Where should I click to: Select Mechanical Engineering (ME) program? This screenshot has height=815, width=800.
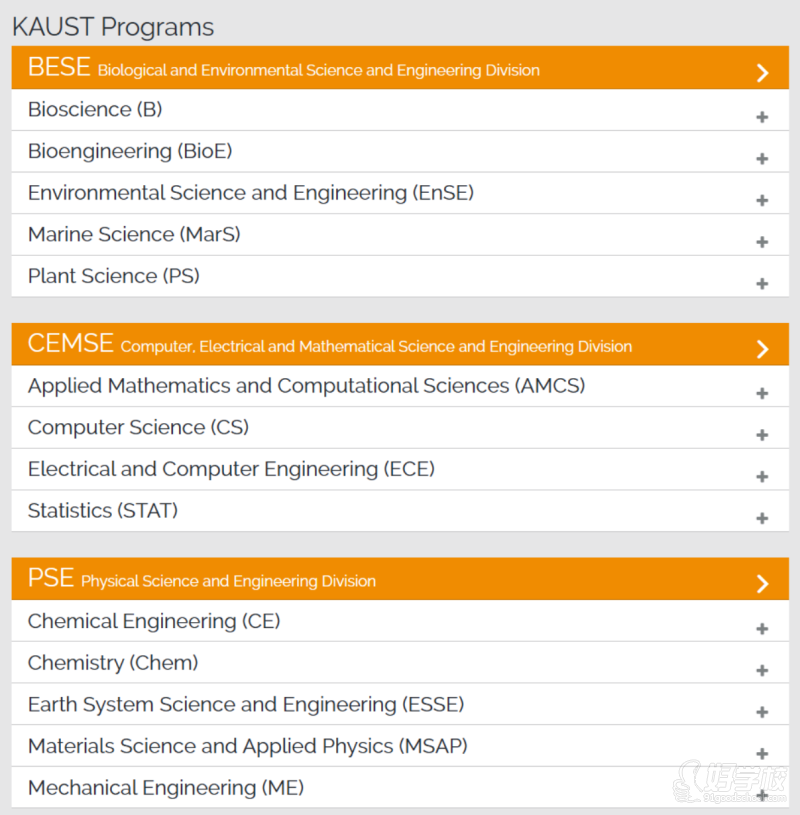coord(165,788)
